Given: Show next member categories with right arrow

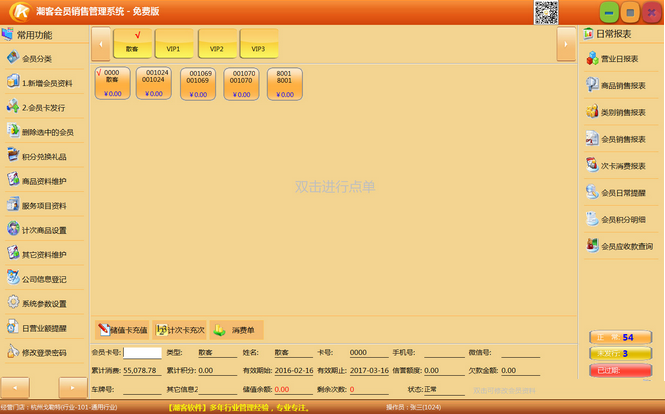Looking at the screenshot, I should [x=566, y=44].
